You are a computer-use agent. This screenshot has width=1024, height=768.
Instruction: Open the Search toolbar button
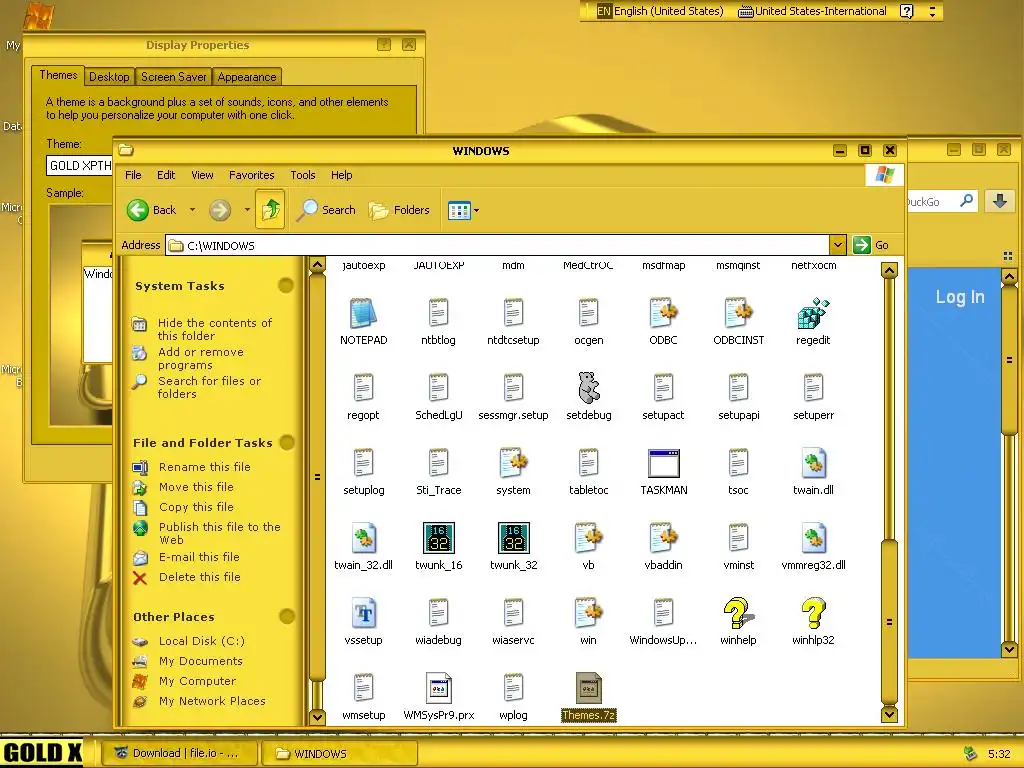coord(326,210)
